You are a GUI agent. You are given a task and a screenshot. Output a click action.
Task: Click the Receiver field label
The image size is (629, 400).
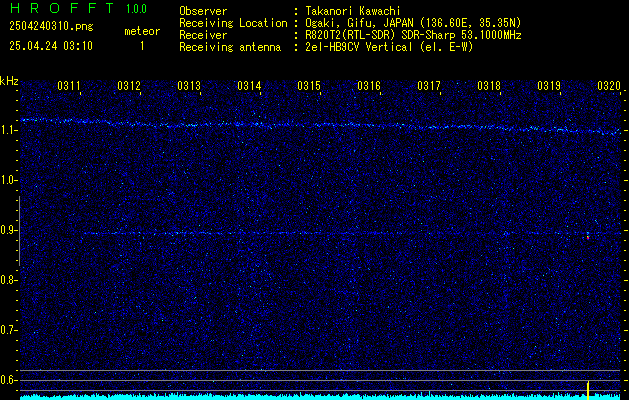pos(203,35)
